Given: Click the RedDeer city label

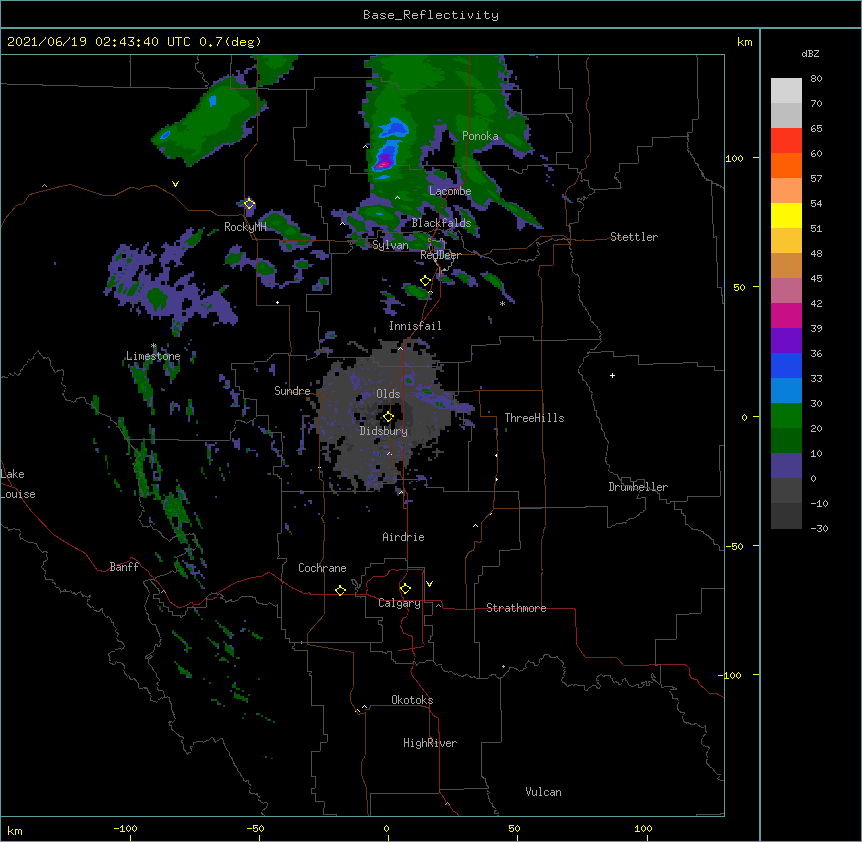Looking at the screenshot, I should pos(440,255).
